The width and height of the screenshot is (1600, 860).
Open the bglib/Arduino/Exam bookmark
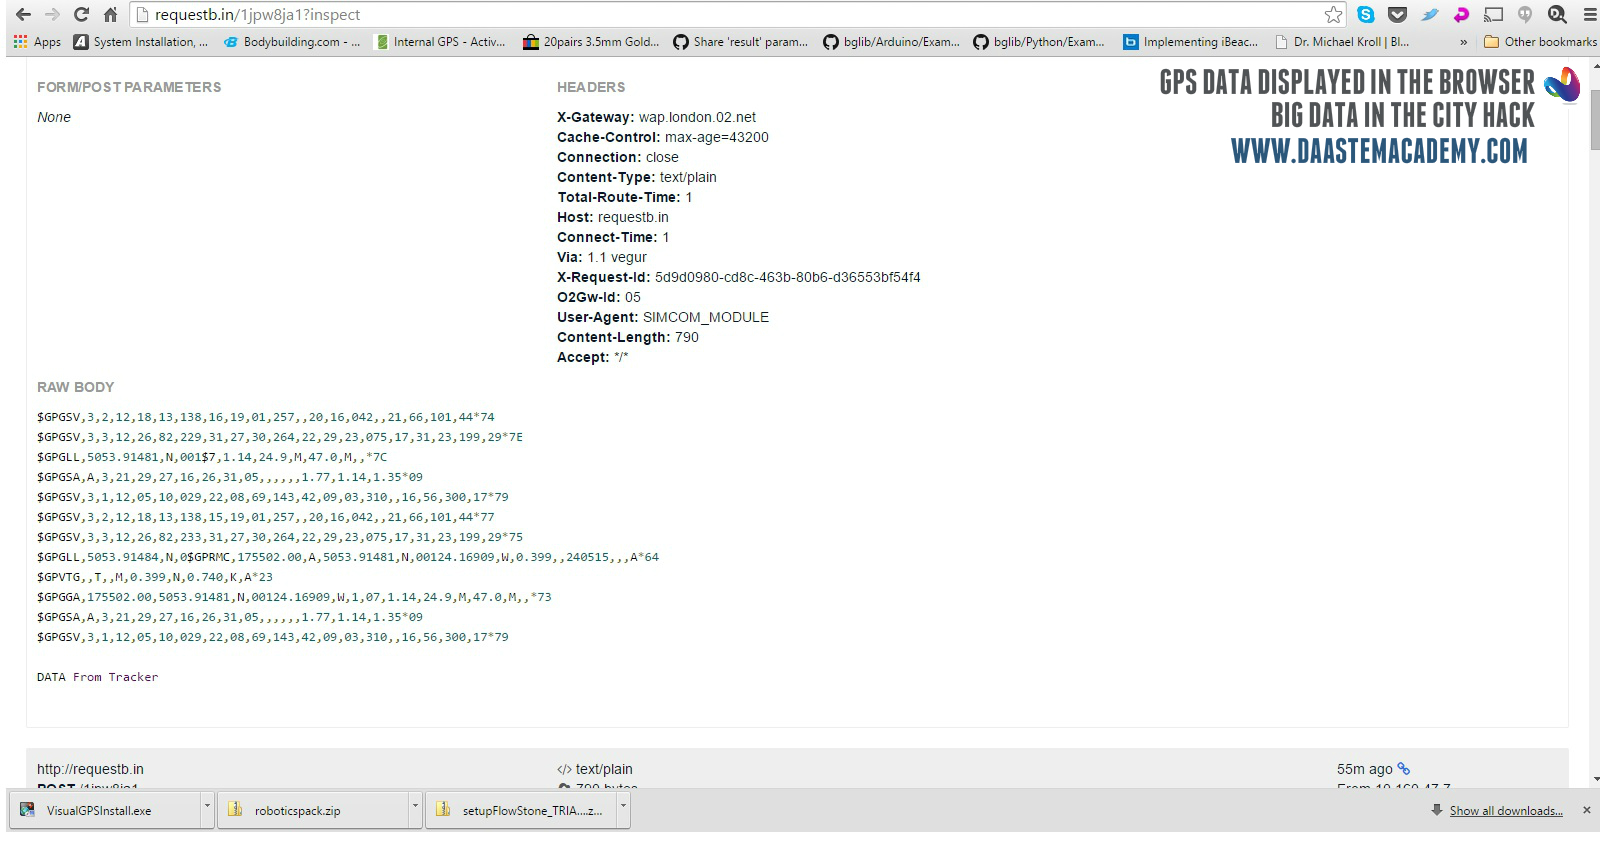click(x=891, y=42)
